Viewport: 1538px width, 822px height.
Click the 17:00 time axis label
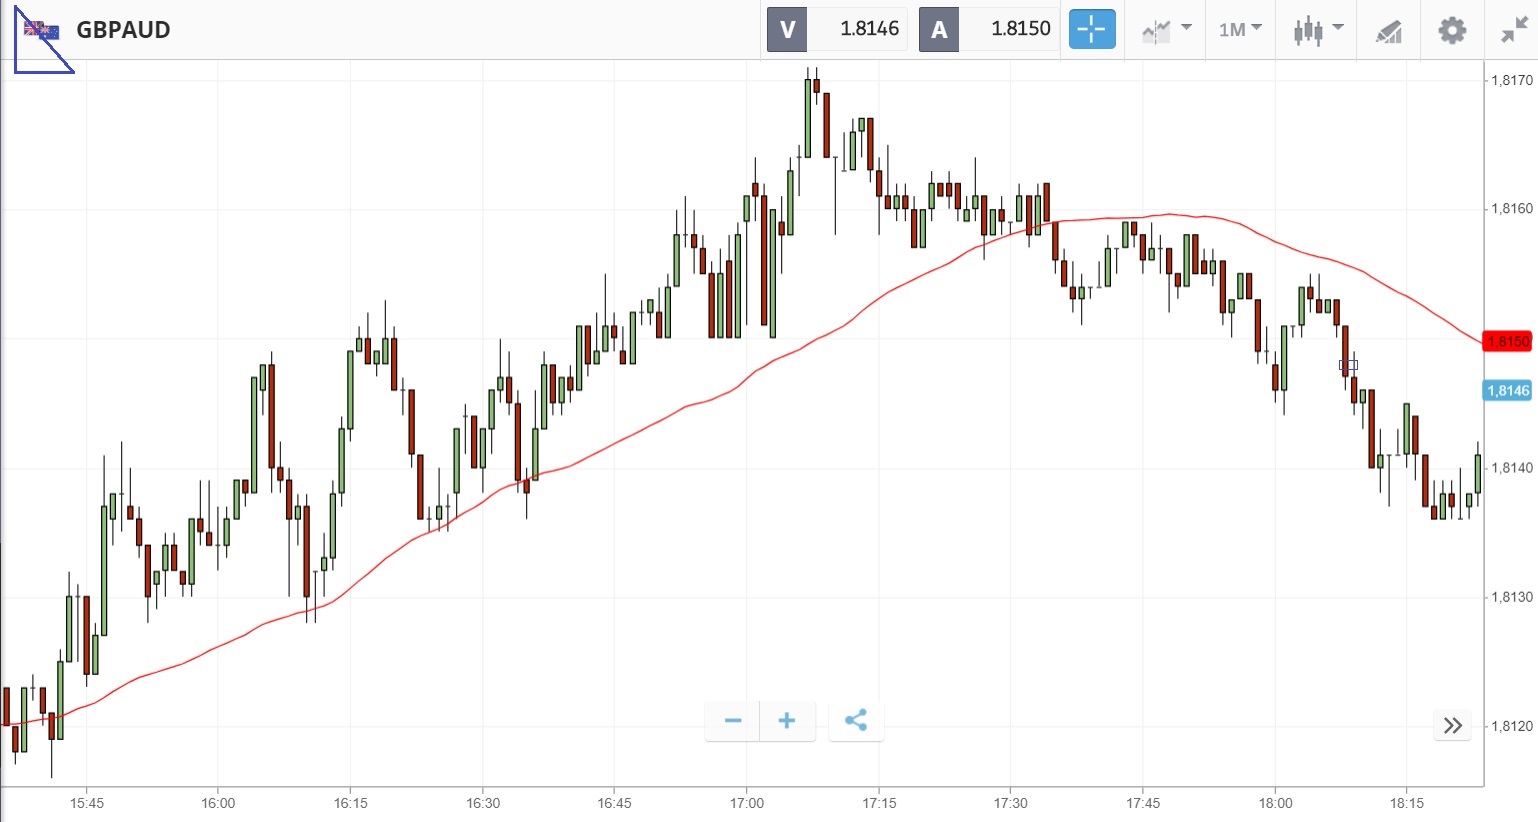[x=747, y=803]
